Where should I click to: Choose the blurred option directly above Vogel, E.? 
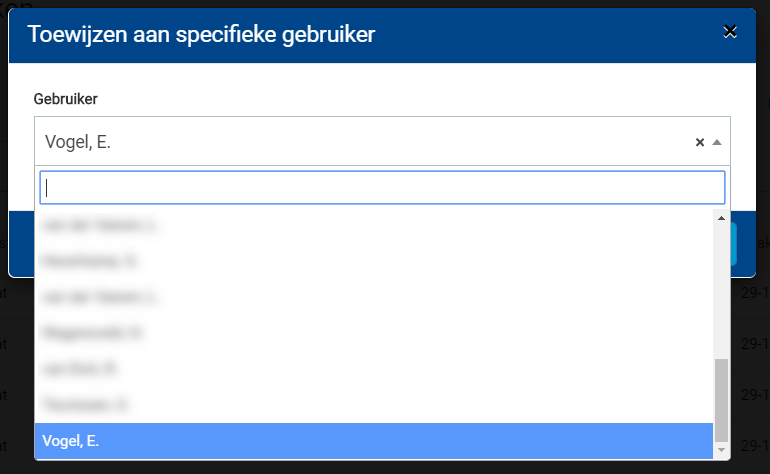click(374, 404)
